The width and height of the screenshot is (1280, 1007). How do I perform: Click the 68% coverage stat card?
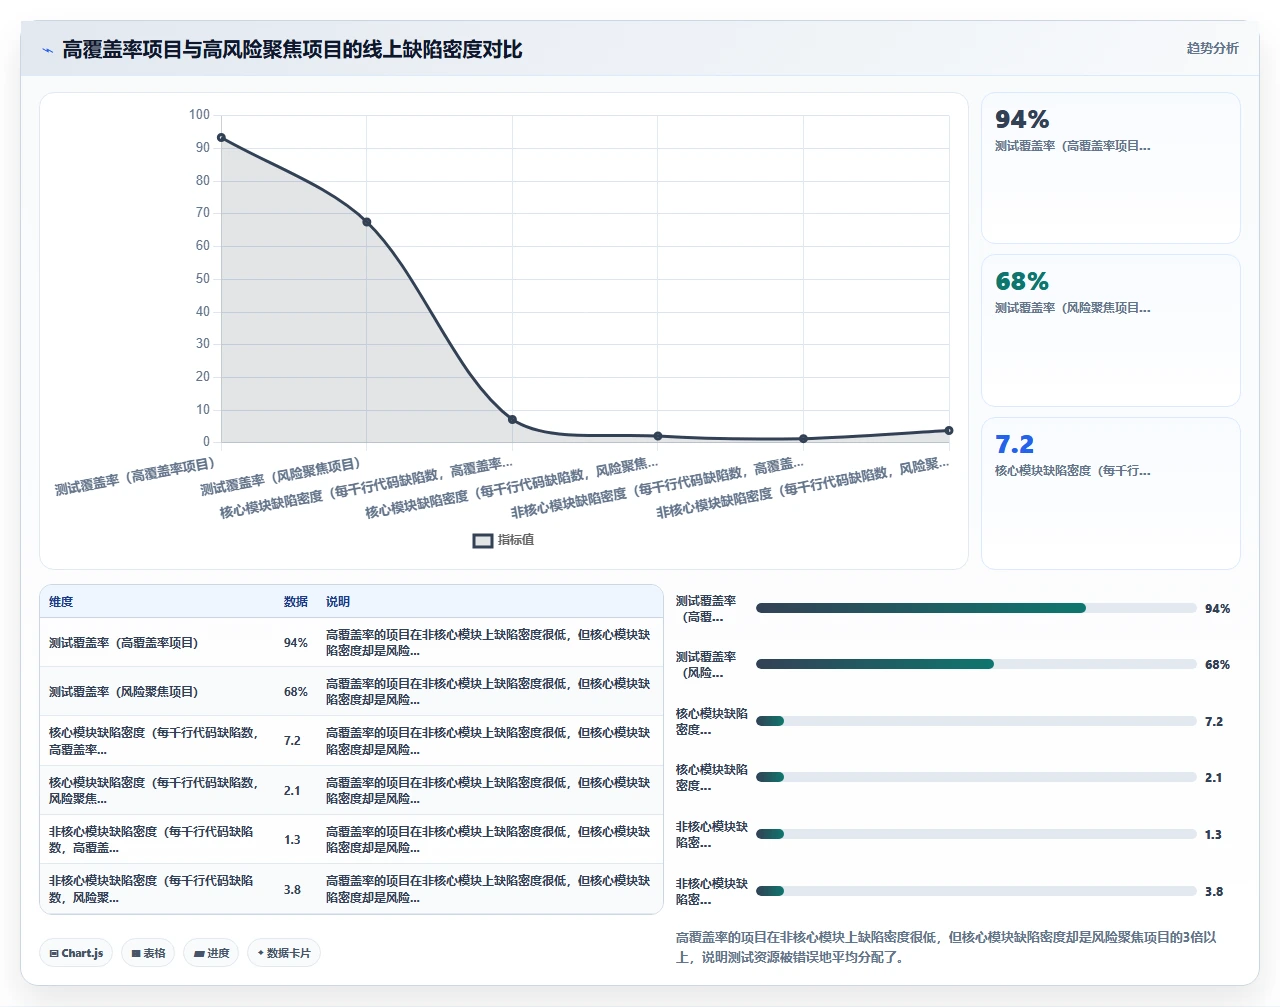(x=1111, y=331)
